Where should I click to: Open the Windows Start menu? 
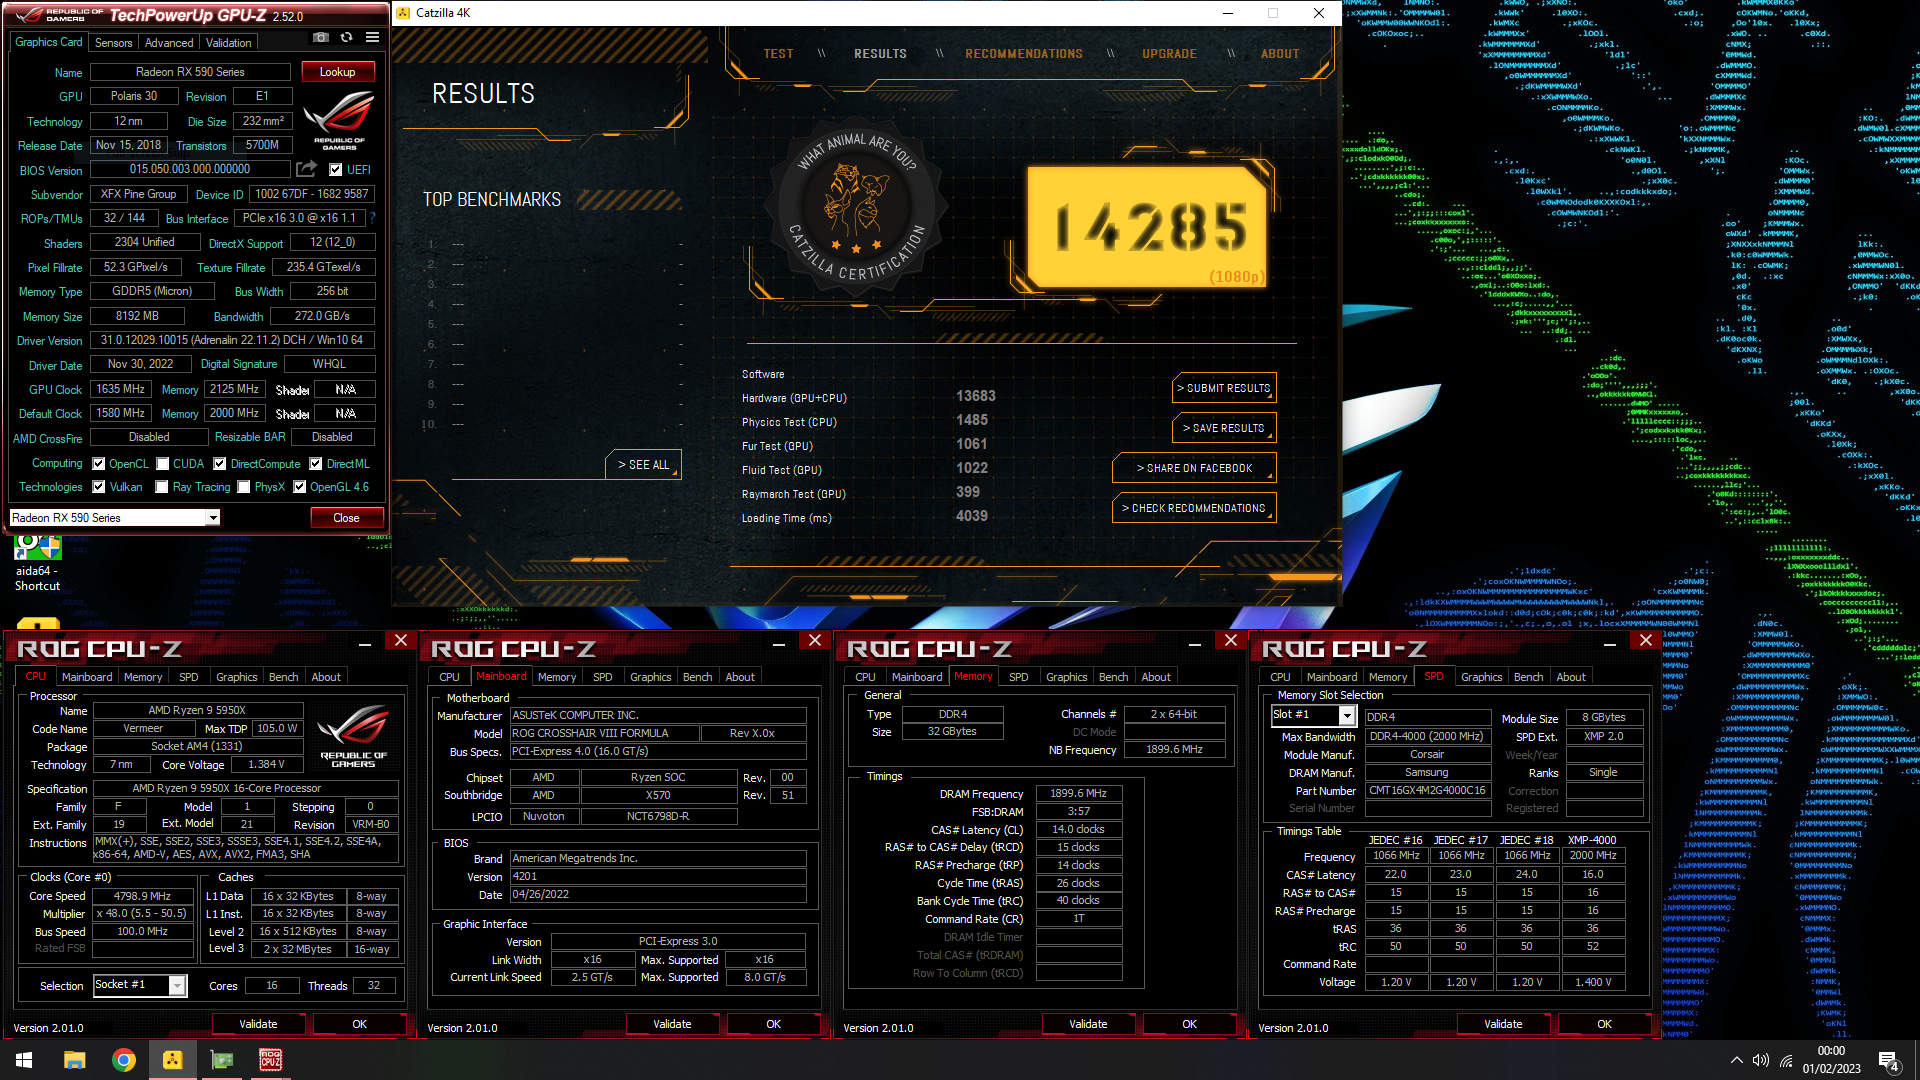coord(24,1060)
